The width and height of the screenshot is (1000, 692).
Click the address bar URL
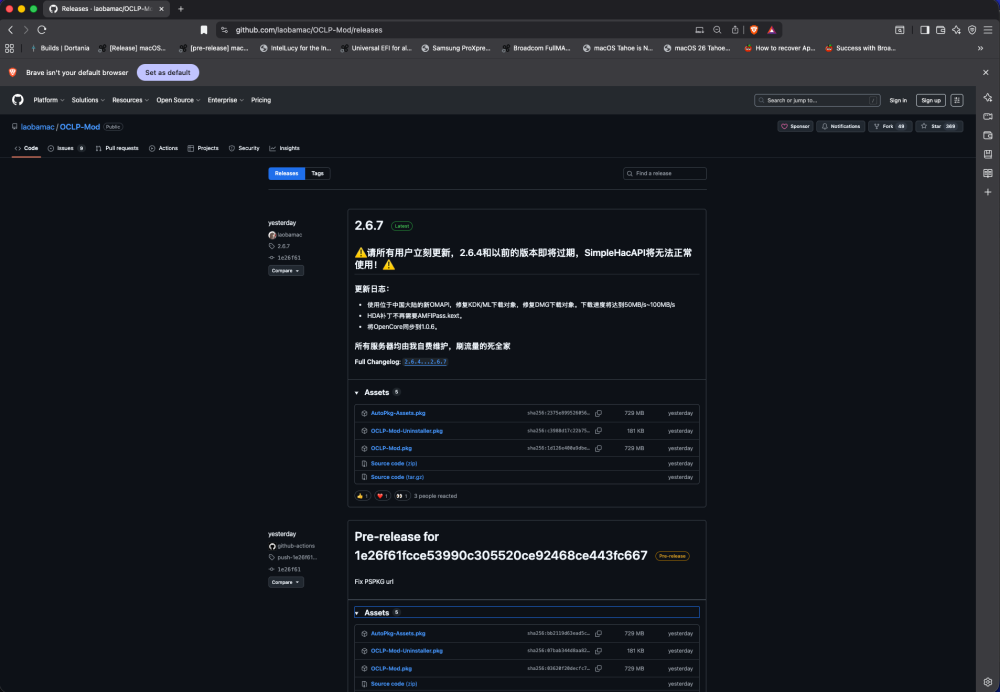click(309, 30)
